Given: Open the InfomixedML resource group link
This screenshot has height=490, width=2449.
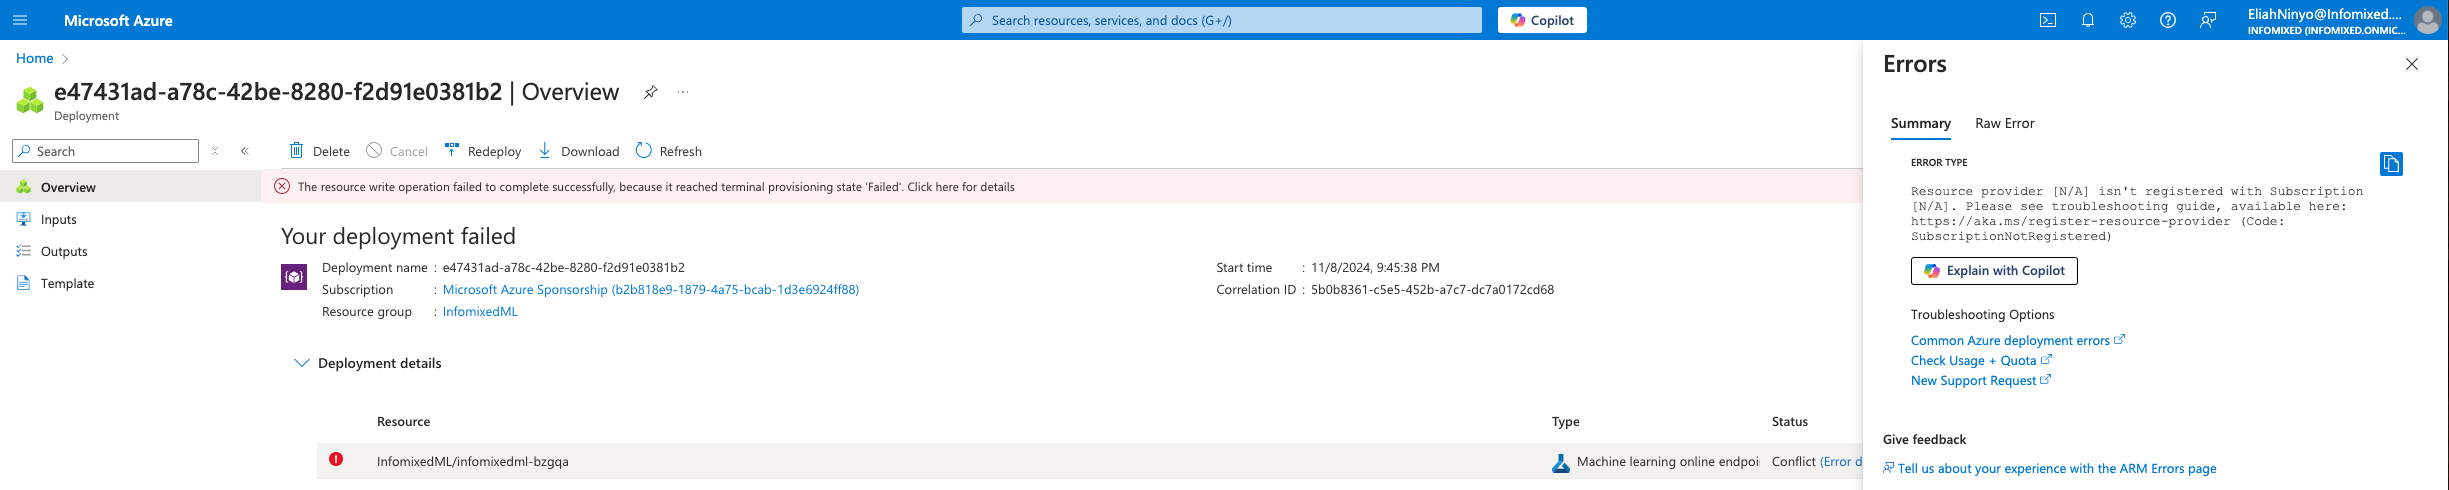Looking at the screenshot, I should 480,311.
